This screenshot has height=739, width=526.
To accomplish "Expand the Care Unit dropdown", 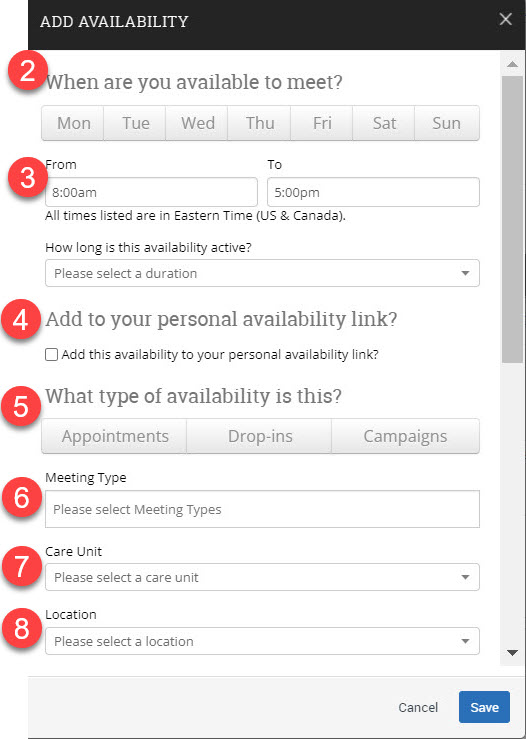I will click(263, 577).
